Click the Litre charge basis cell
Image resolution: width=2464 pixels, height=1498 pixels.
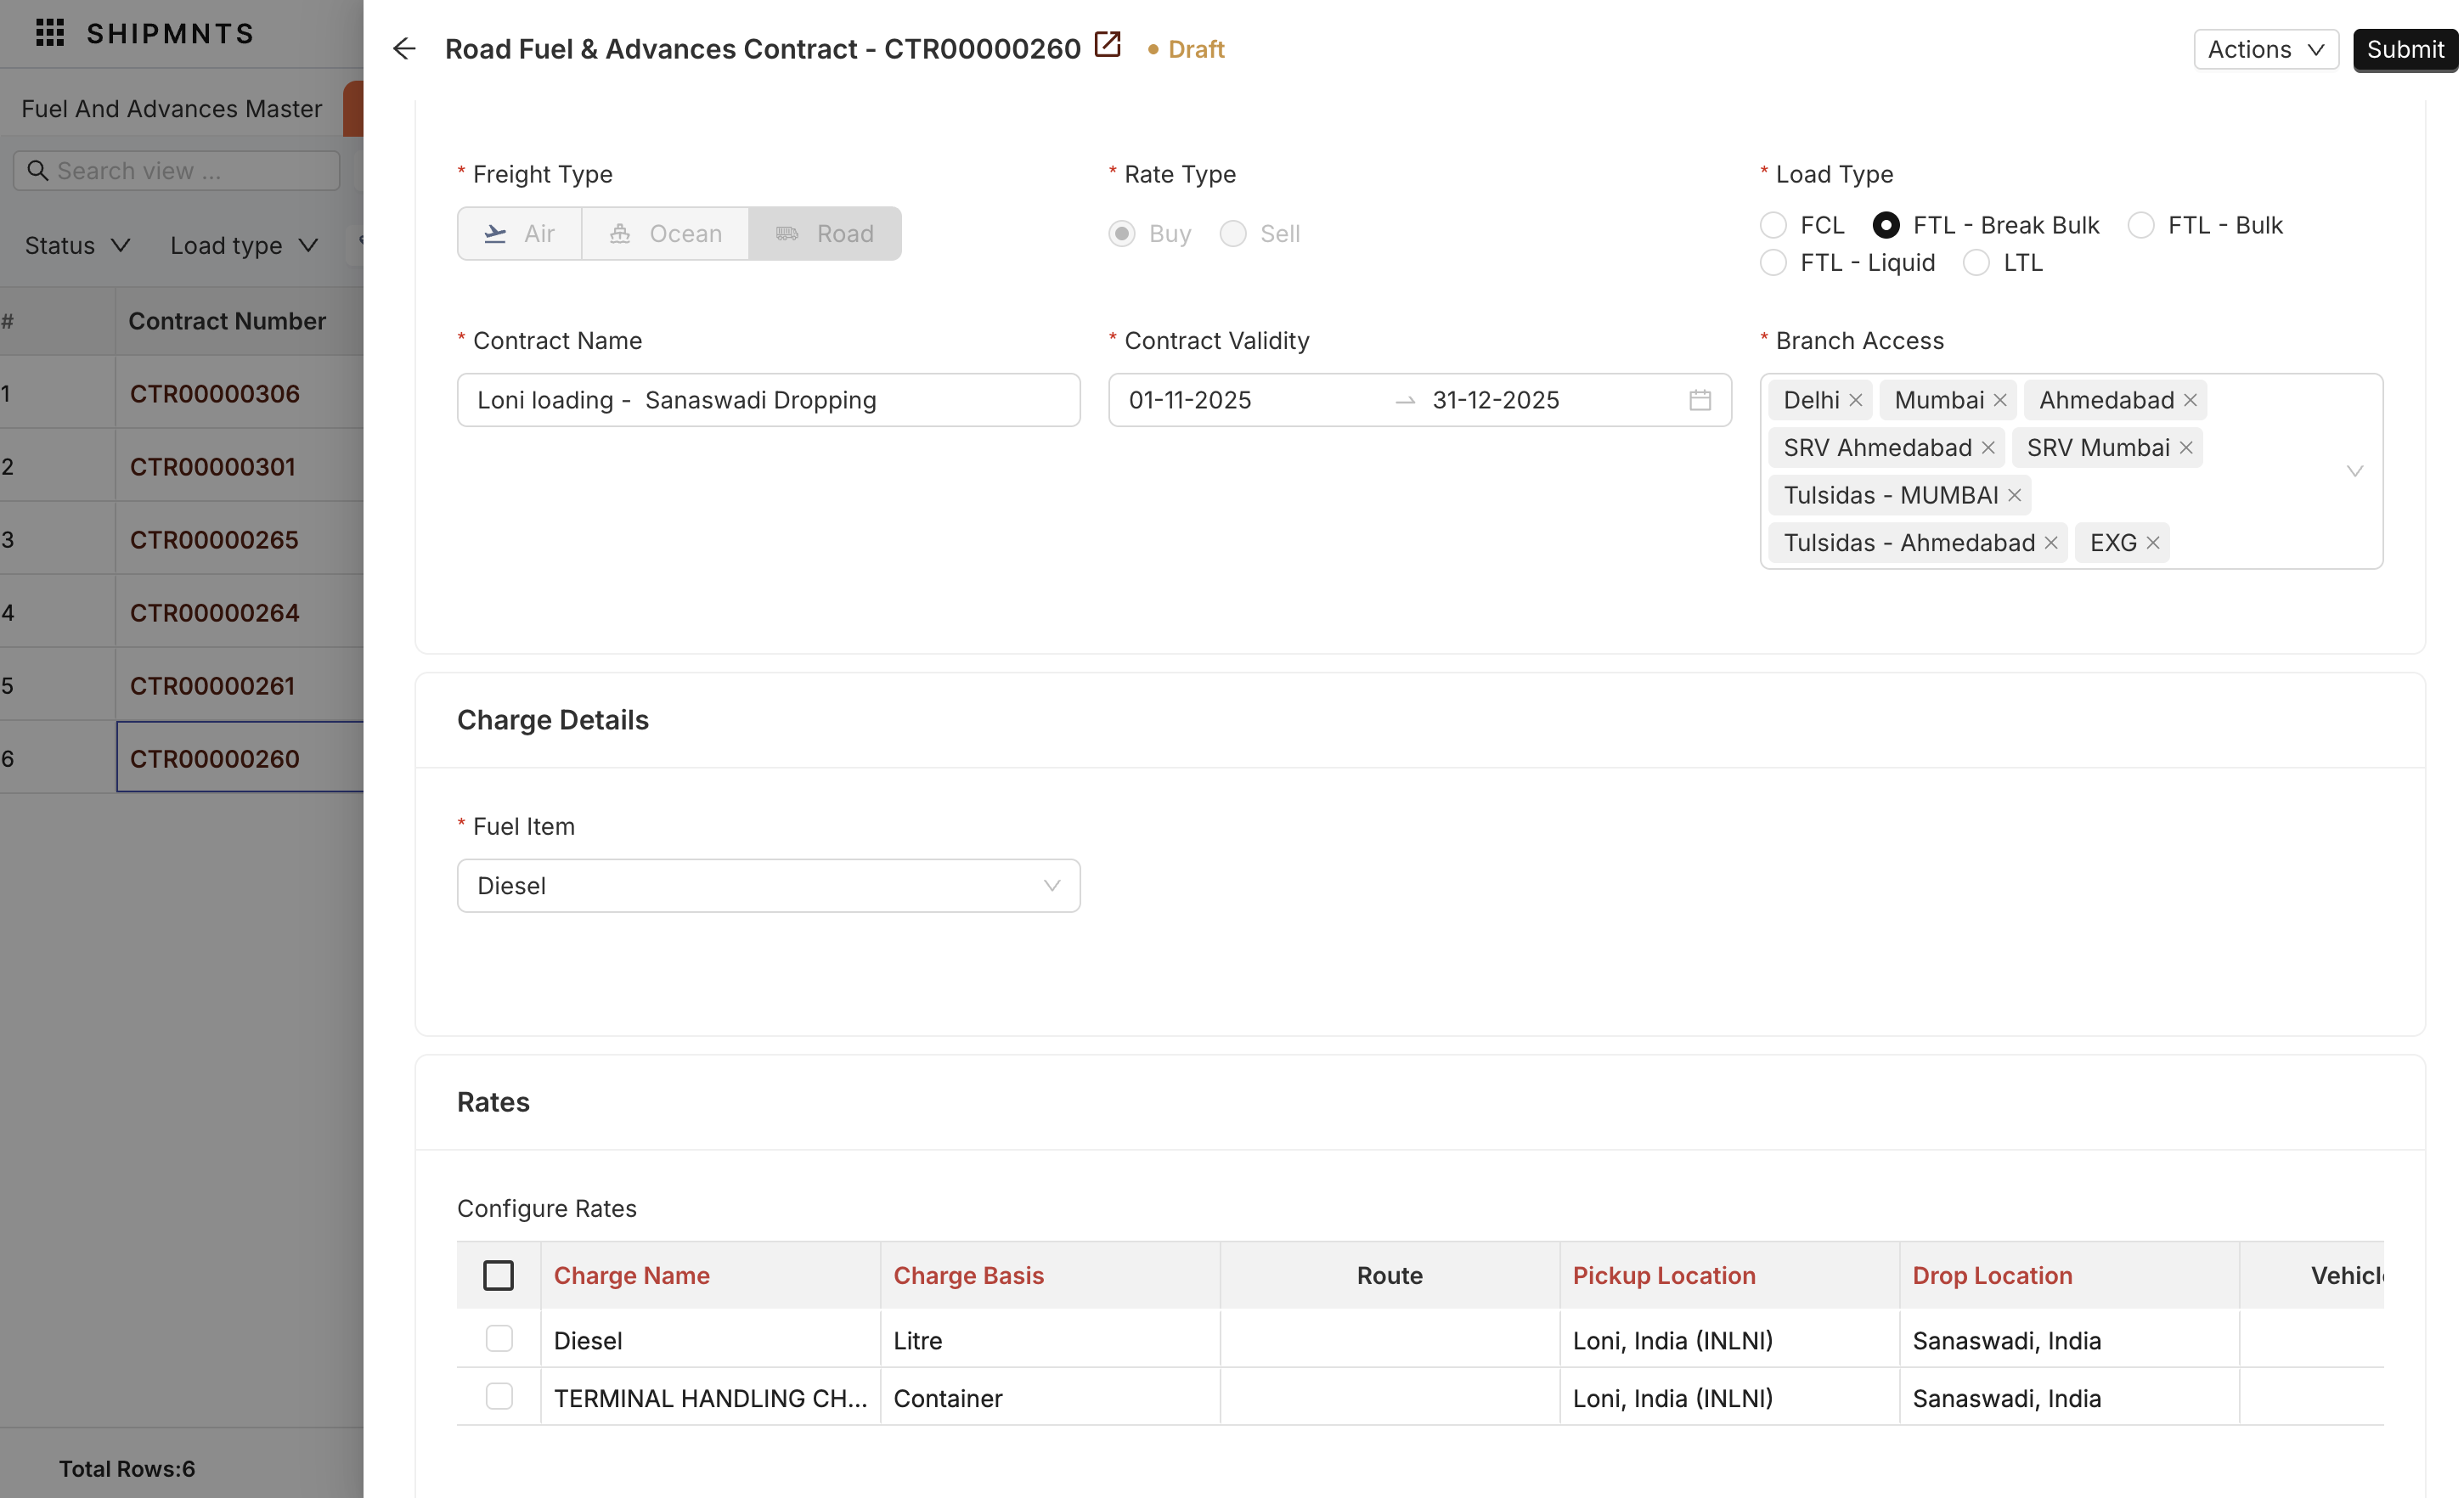[x=1050, y=1340]
